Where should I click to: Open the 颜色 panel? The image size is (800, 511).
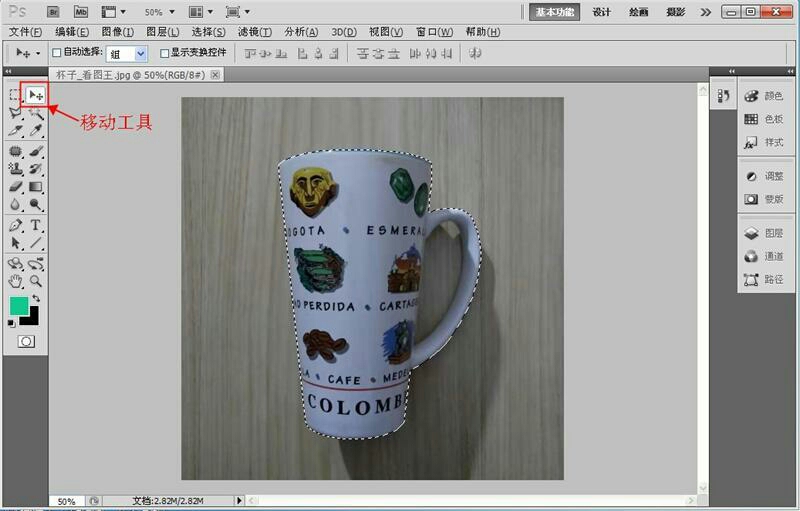click(764, 96)
